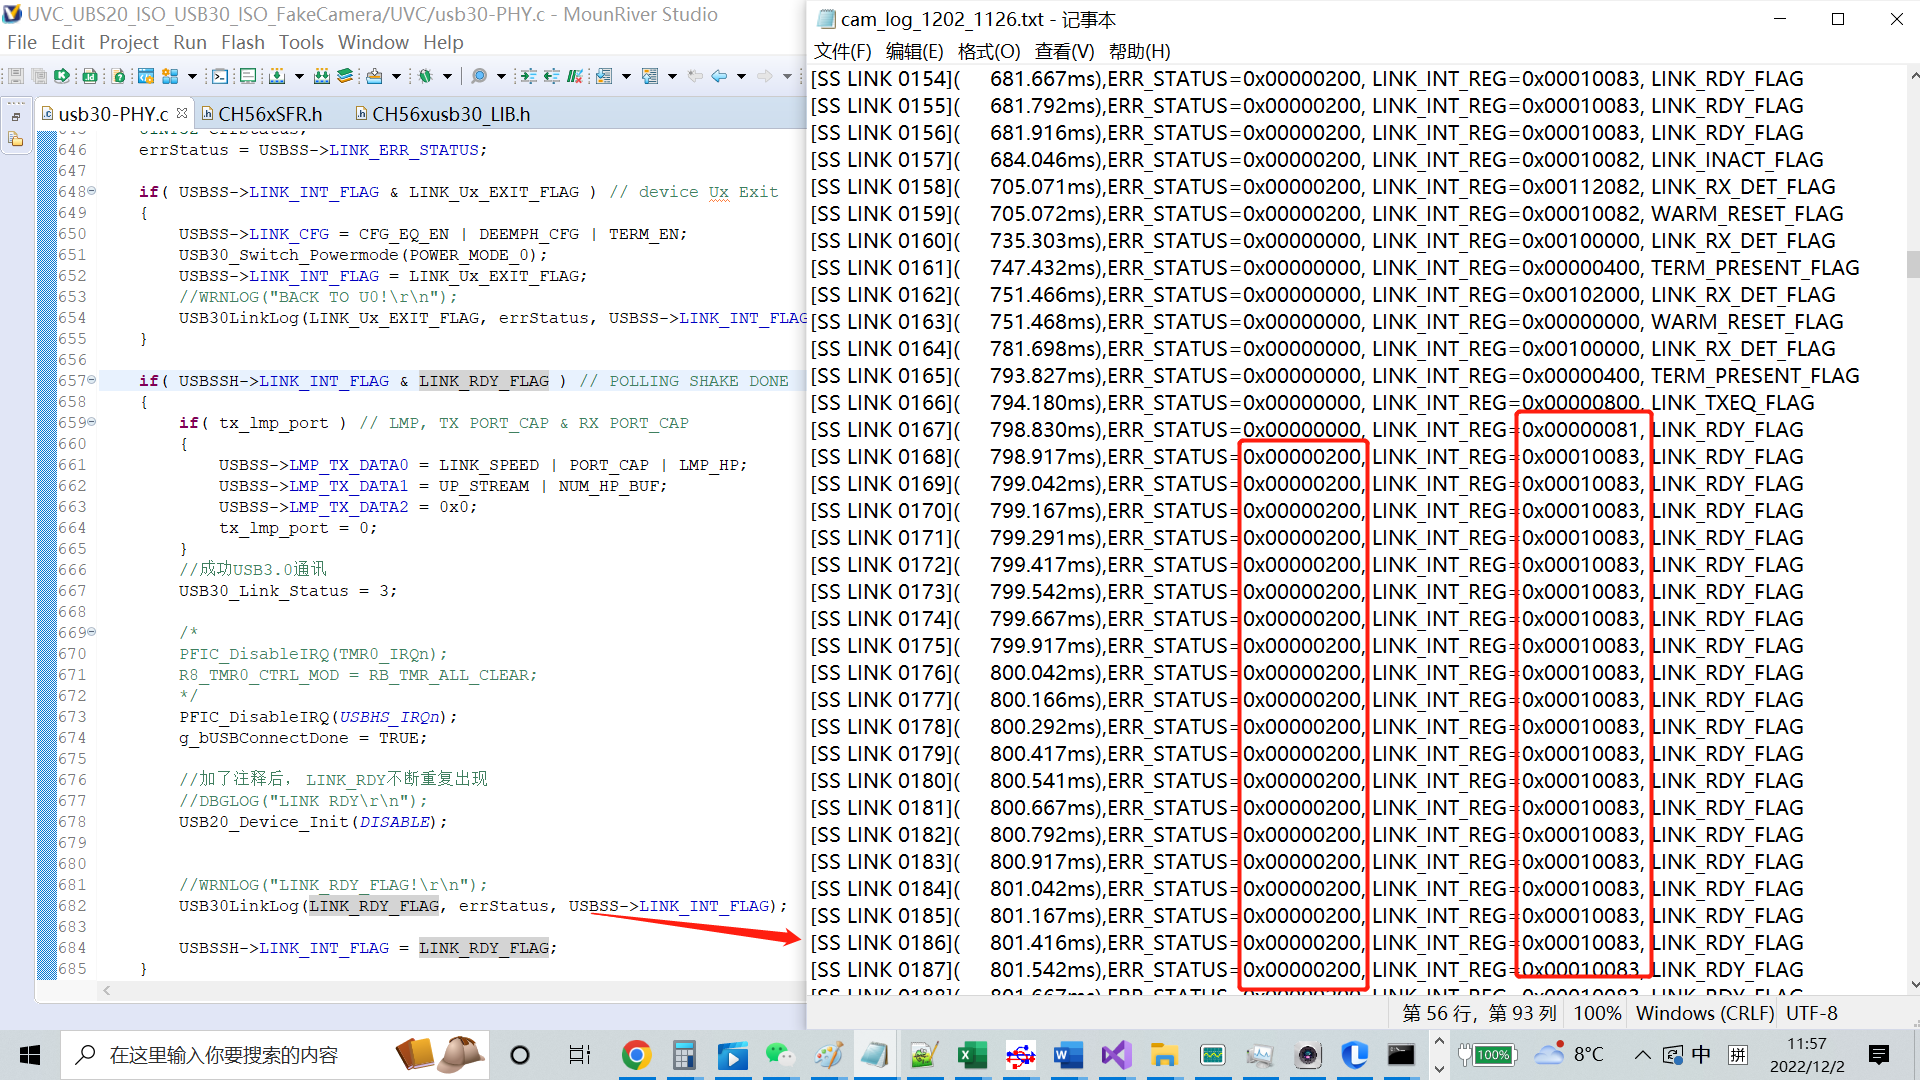Click the window-with-gear toolbar icon
Image resolution: width=1920 pixels, height=1080 pixels.
click(146, 76)
